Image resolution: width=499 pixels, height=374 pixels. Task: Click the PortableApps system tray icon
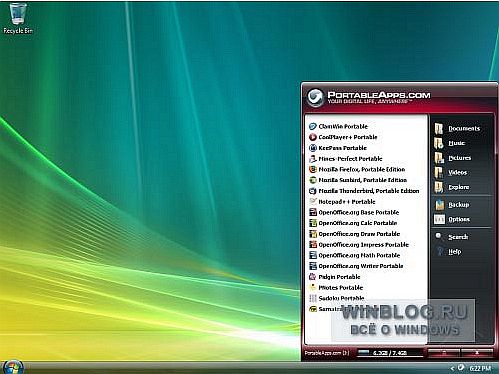tap(461, 368)
